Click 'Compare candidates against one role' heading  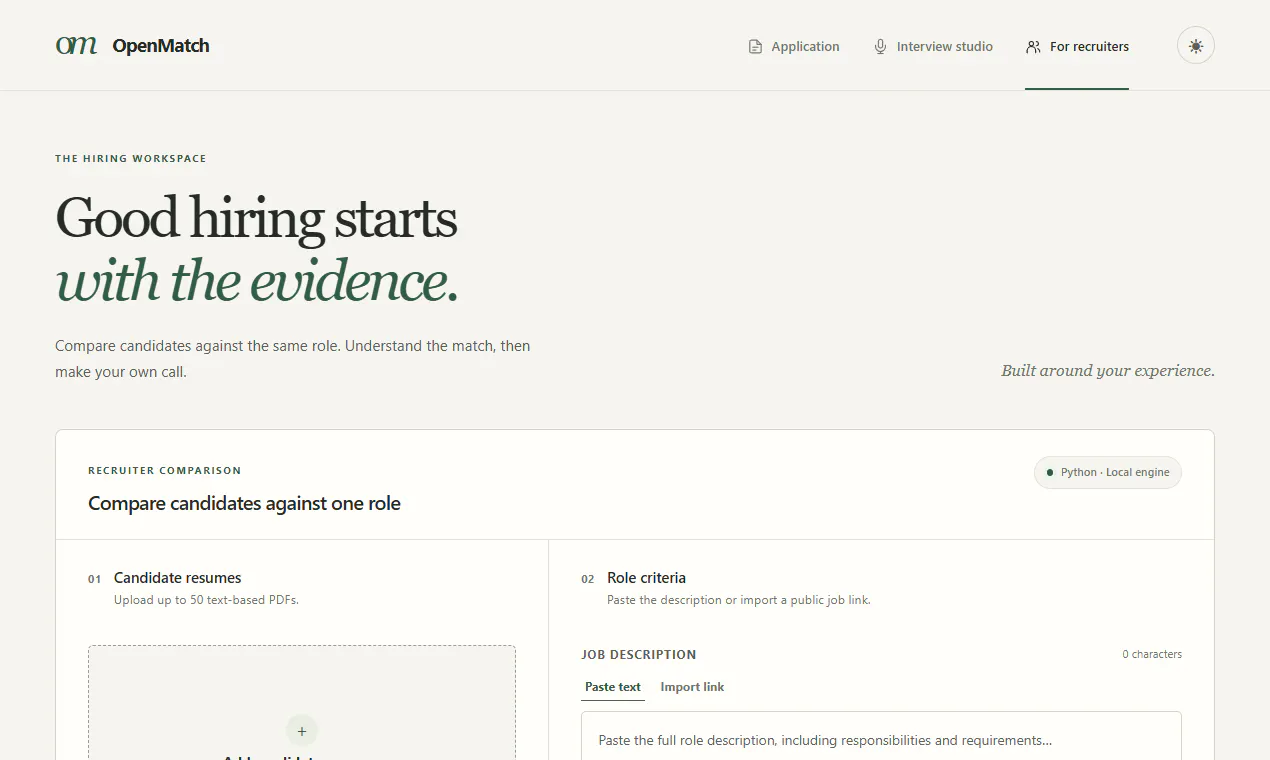(244, 504)
